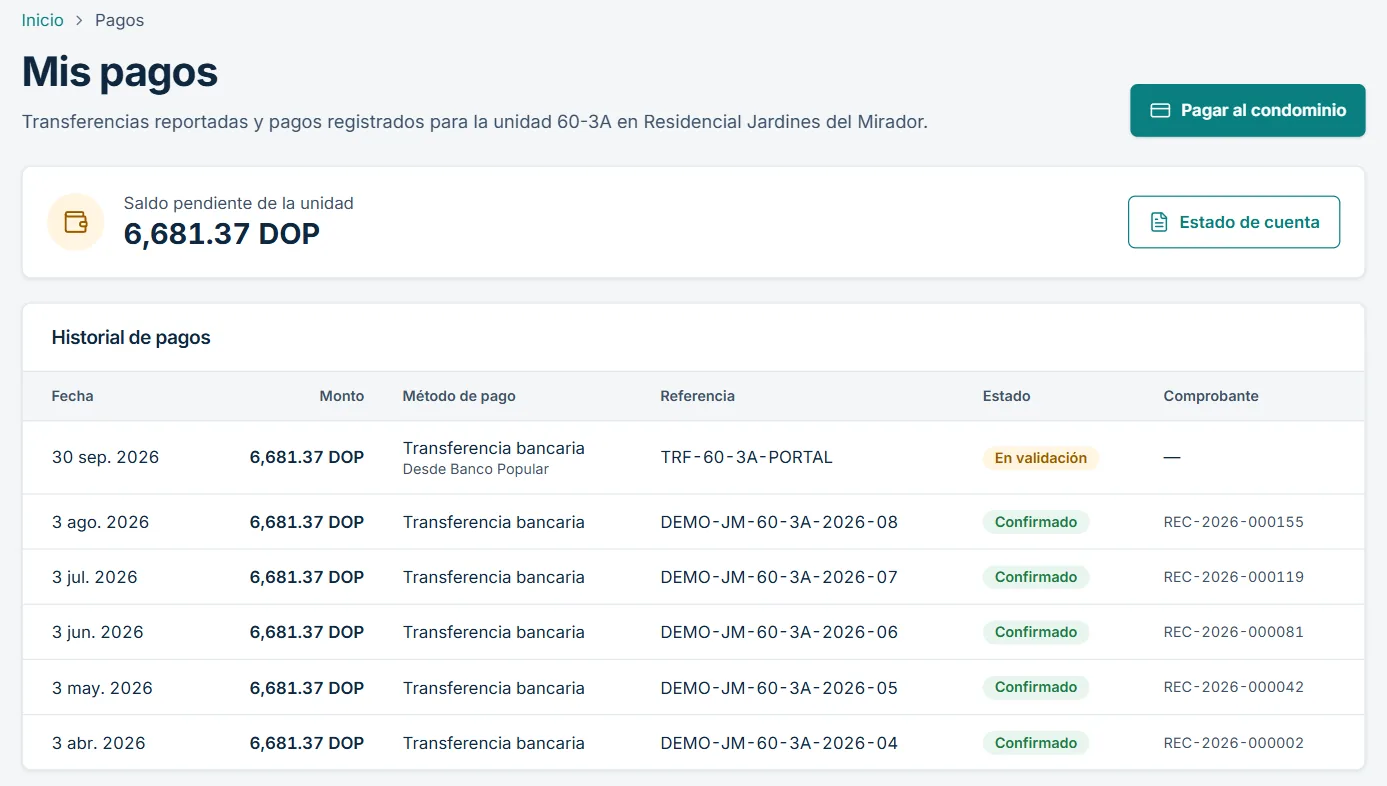
Task: Open receipt REC-2026-000002
Action: coord(1233,743)
